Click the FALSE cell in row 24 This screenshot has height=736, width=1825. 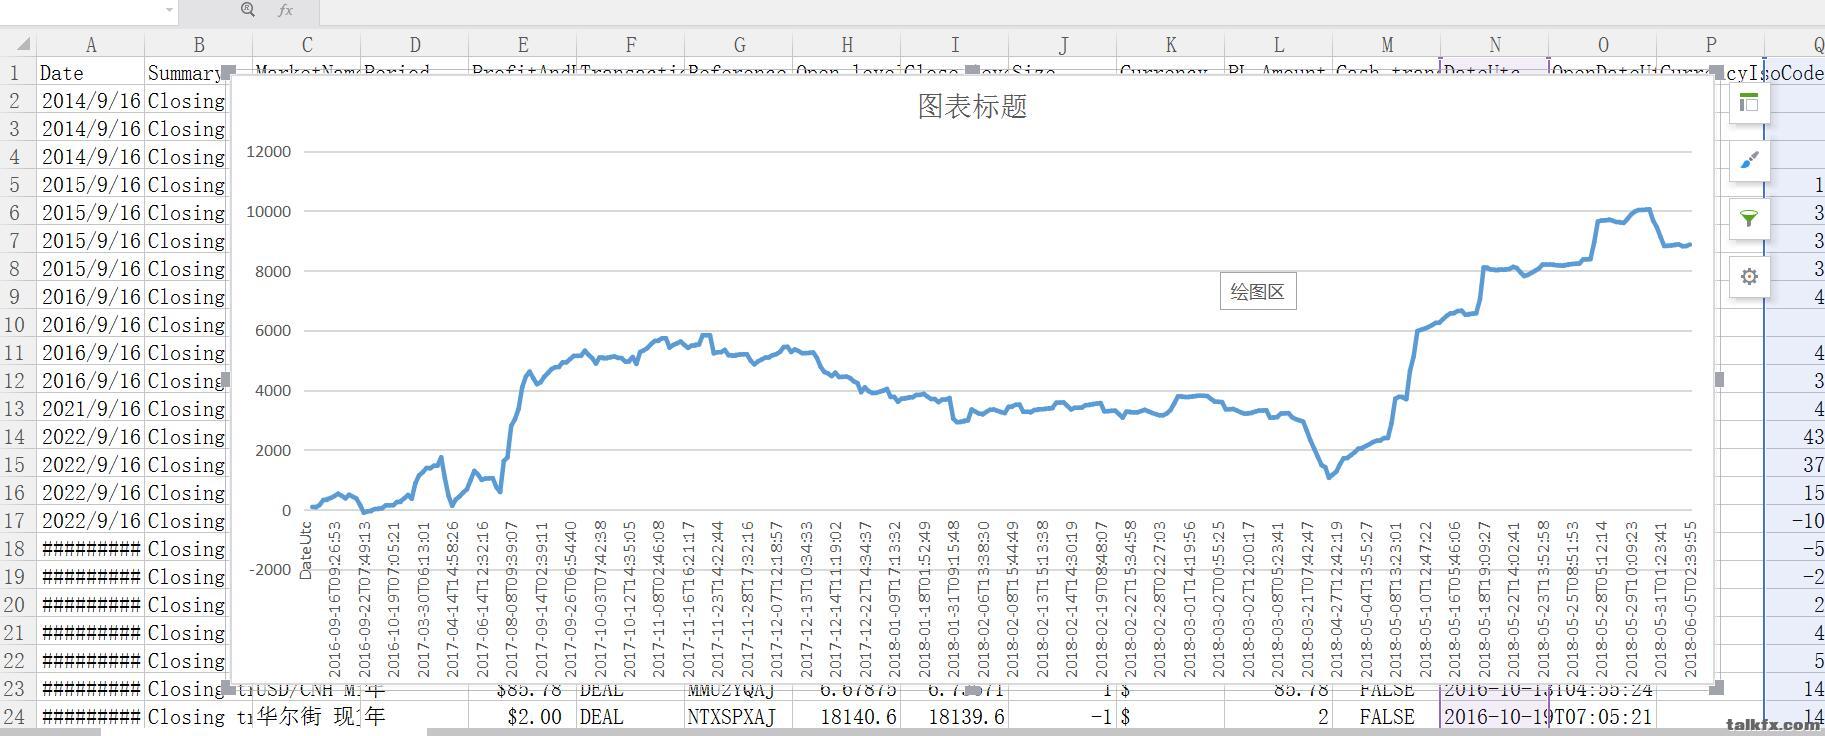1386,716
